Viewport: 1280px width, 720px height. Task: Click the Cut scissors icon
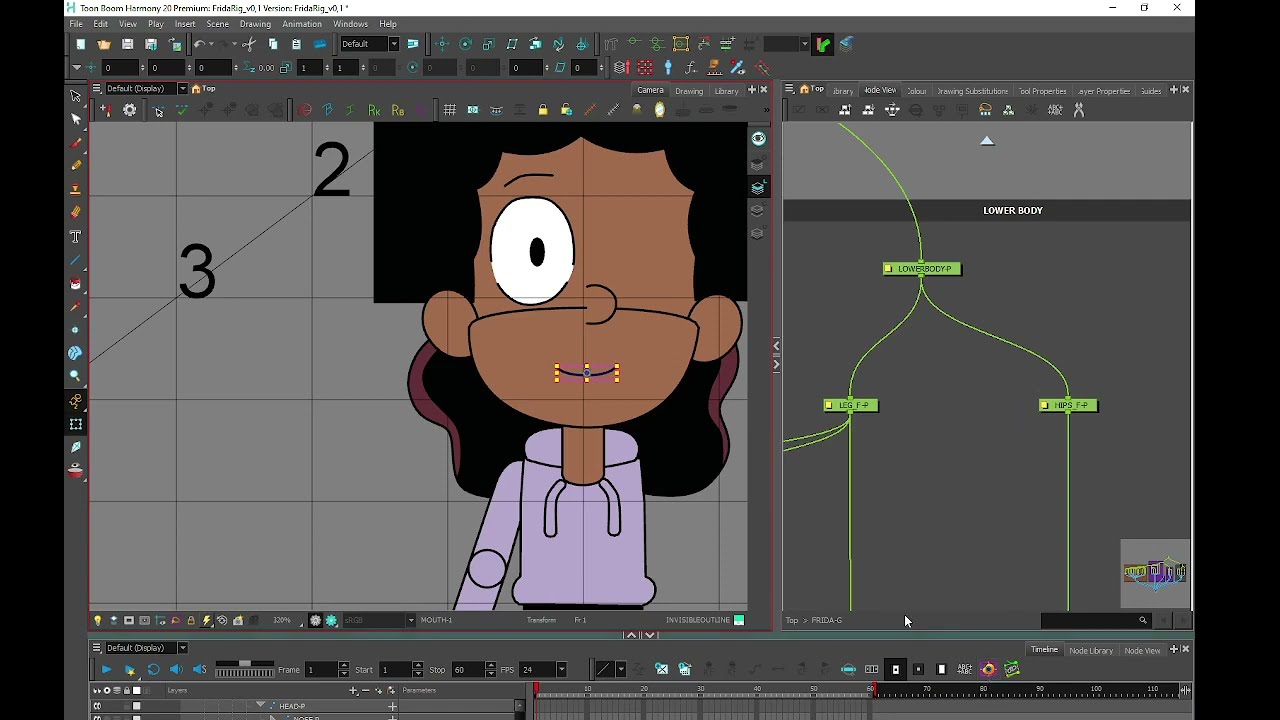[x=249, y=44]
